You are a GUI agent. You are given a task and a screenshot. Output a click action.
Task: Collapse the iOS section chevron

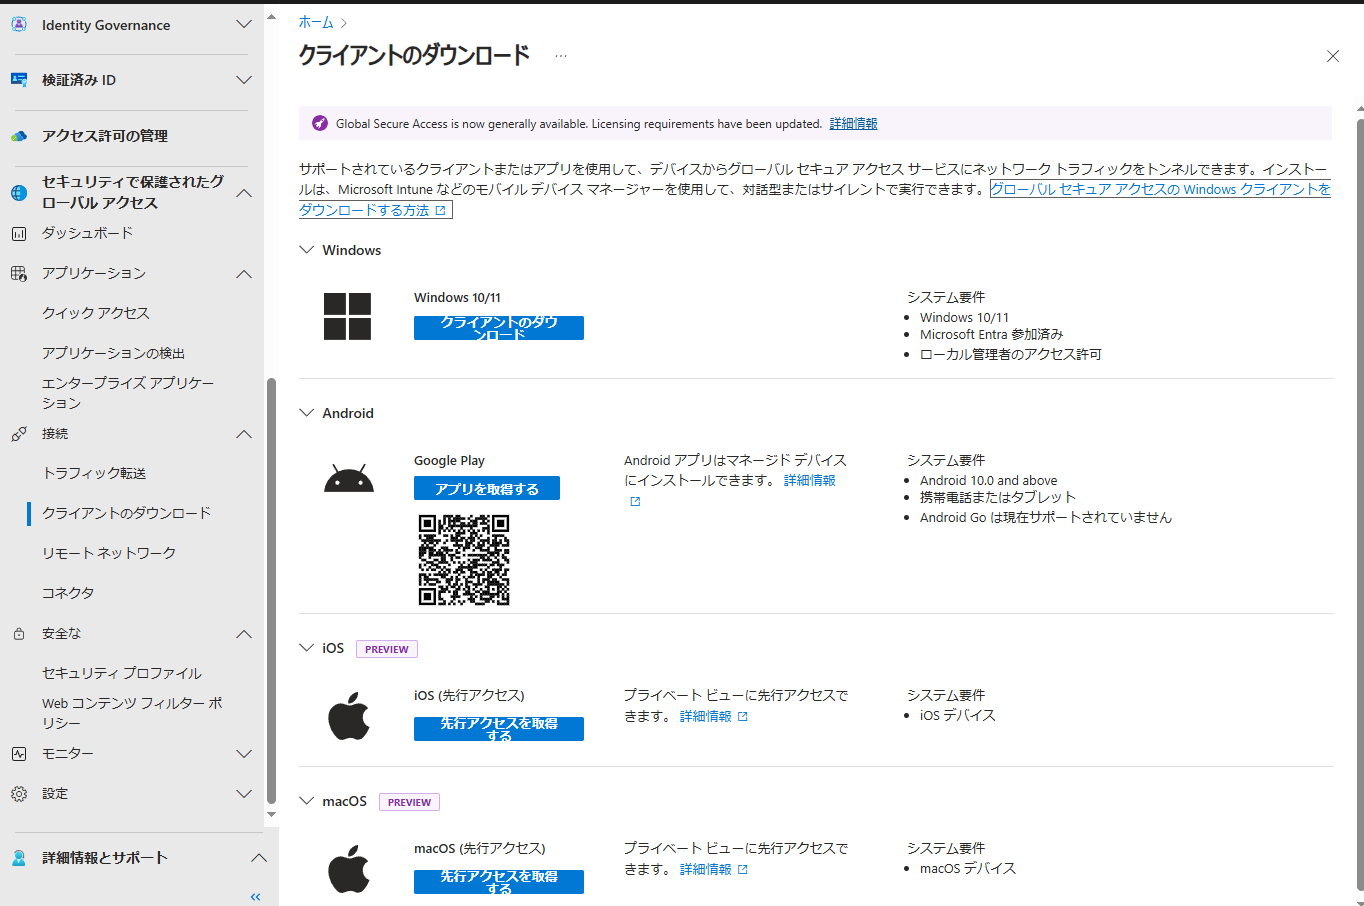click(307, 648)
